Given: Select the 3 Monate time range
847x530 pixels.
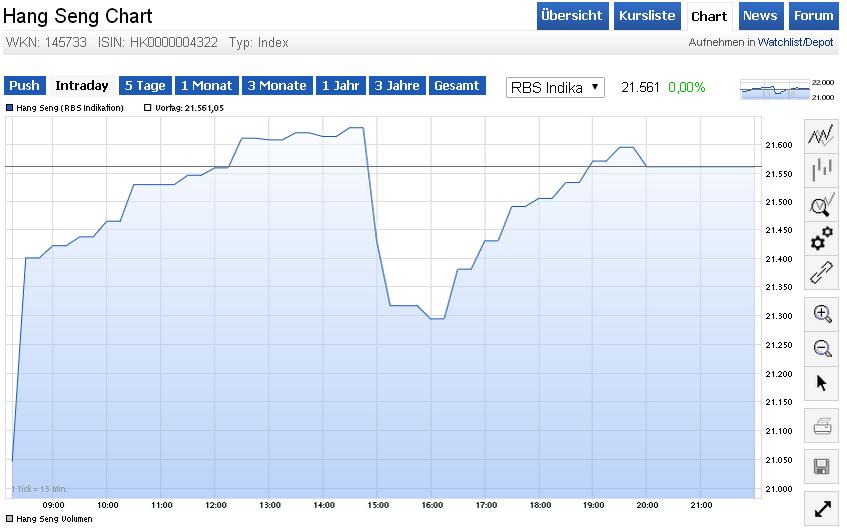Looking at the screenshot, I should coord(277,86).
